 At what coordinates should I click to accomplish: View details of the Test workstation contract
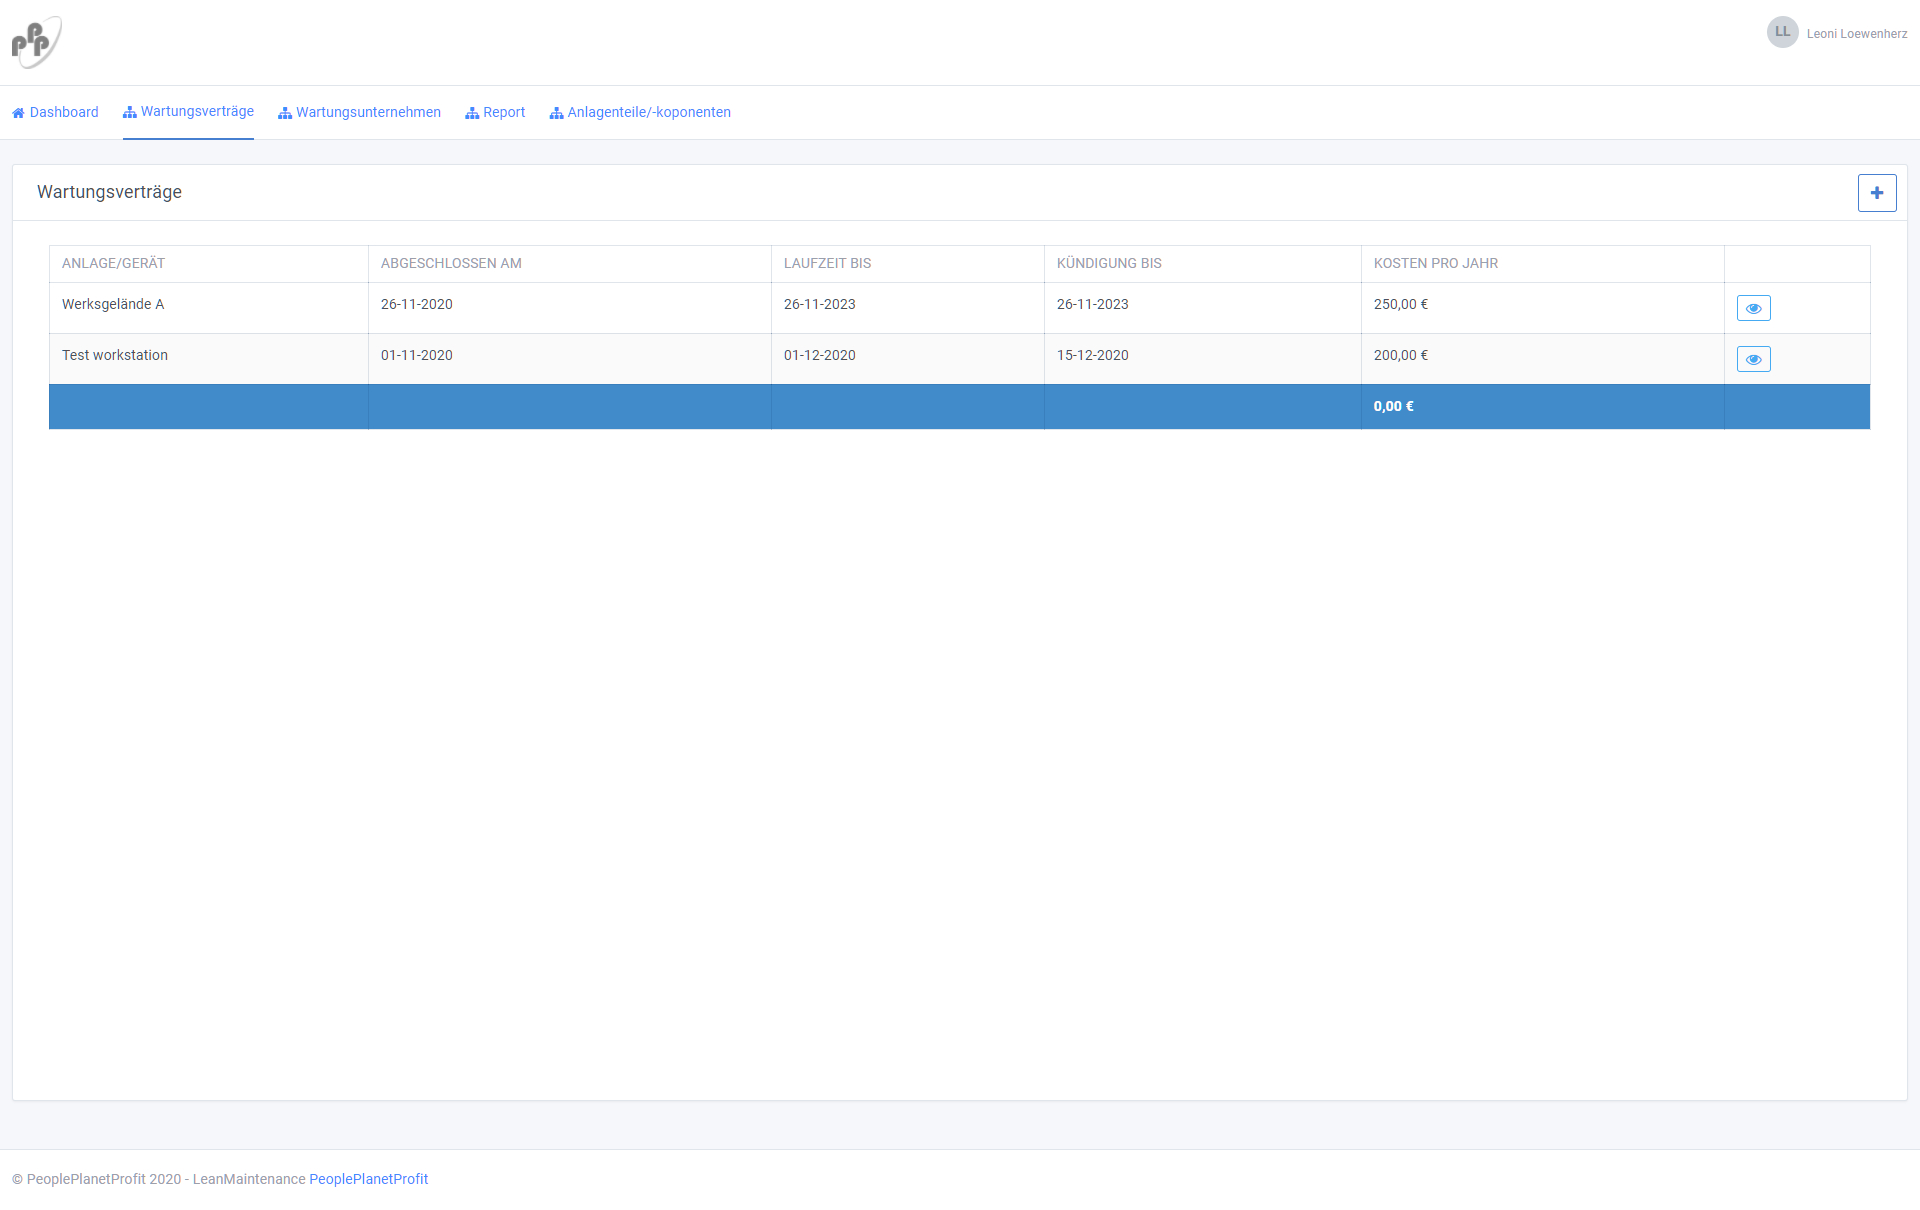(1753, 359)
